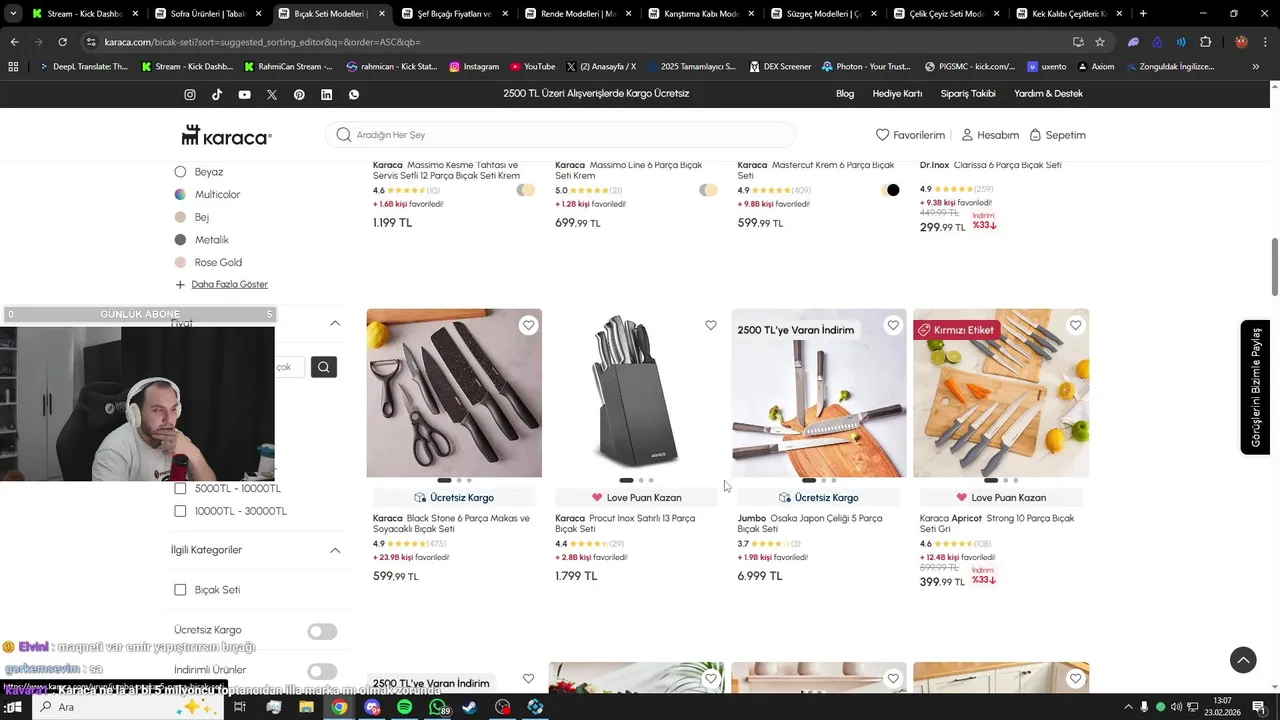Open the Black Stone knife set image
The image size is (1280, 720).
tap(454, 393)
